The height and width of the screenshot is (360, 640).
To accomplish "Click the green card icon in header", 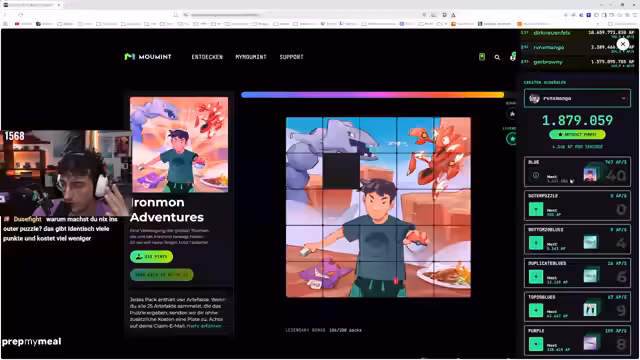I will click(x=482, y=57).
